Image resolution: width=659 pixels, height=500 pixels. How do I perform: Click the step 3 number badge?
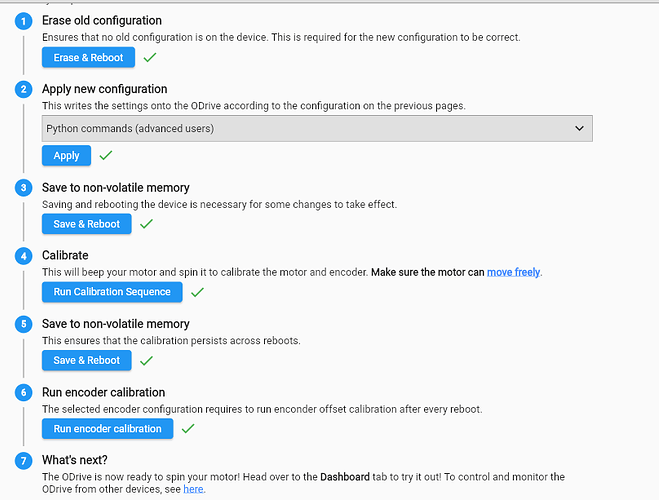pyautogui.click(x=22, y=187)
